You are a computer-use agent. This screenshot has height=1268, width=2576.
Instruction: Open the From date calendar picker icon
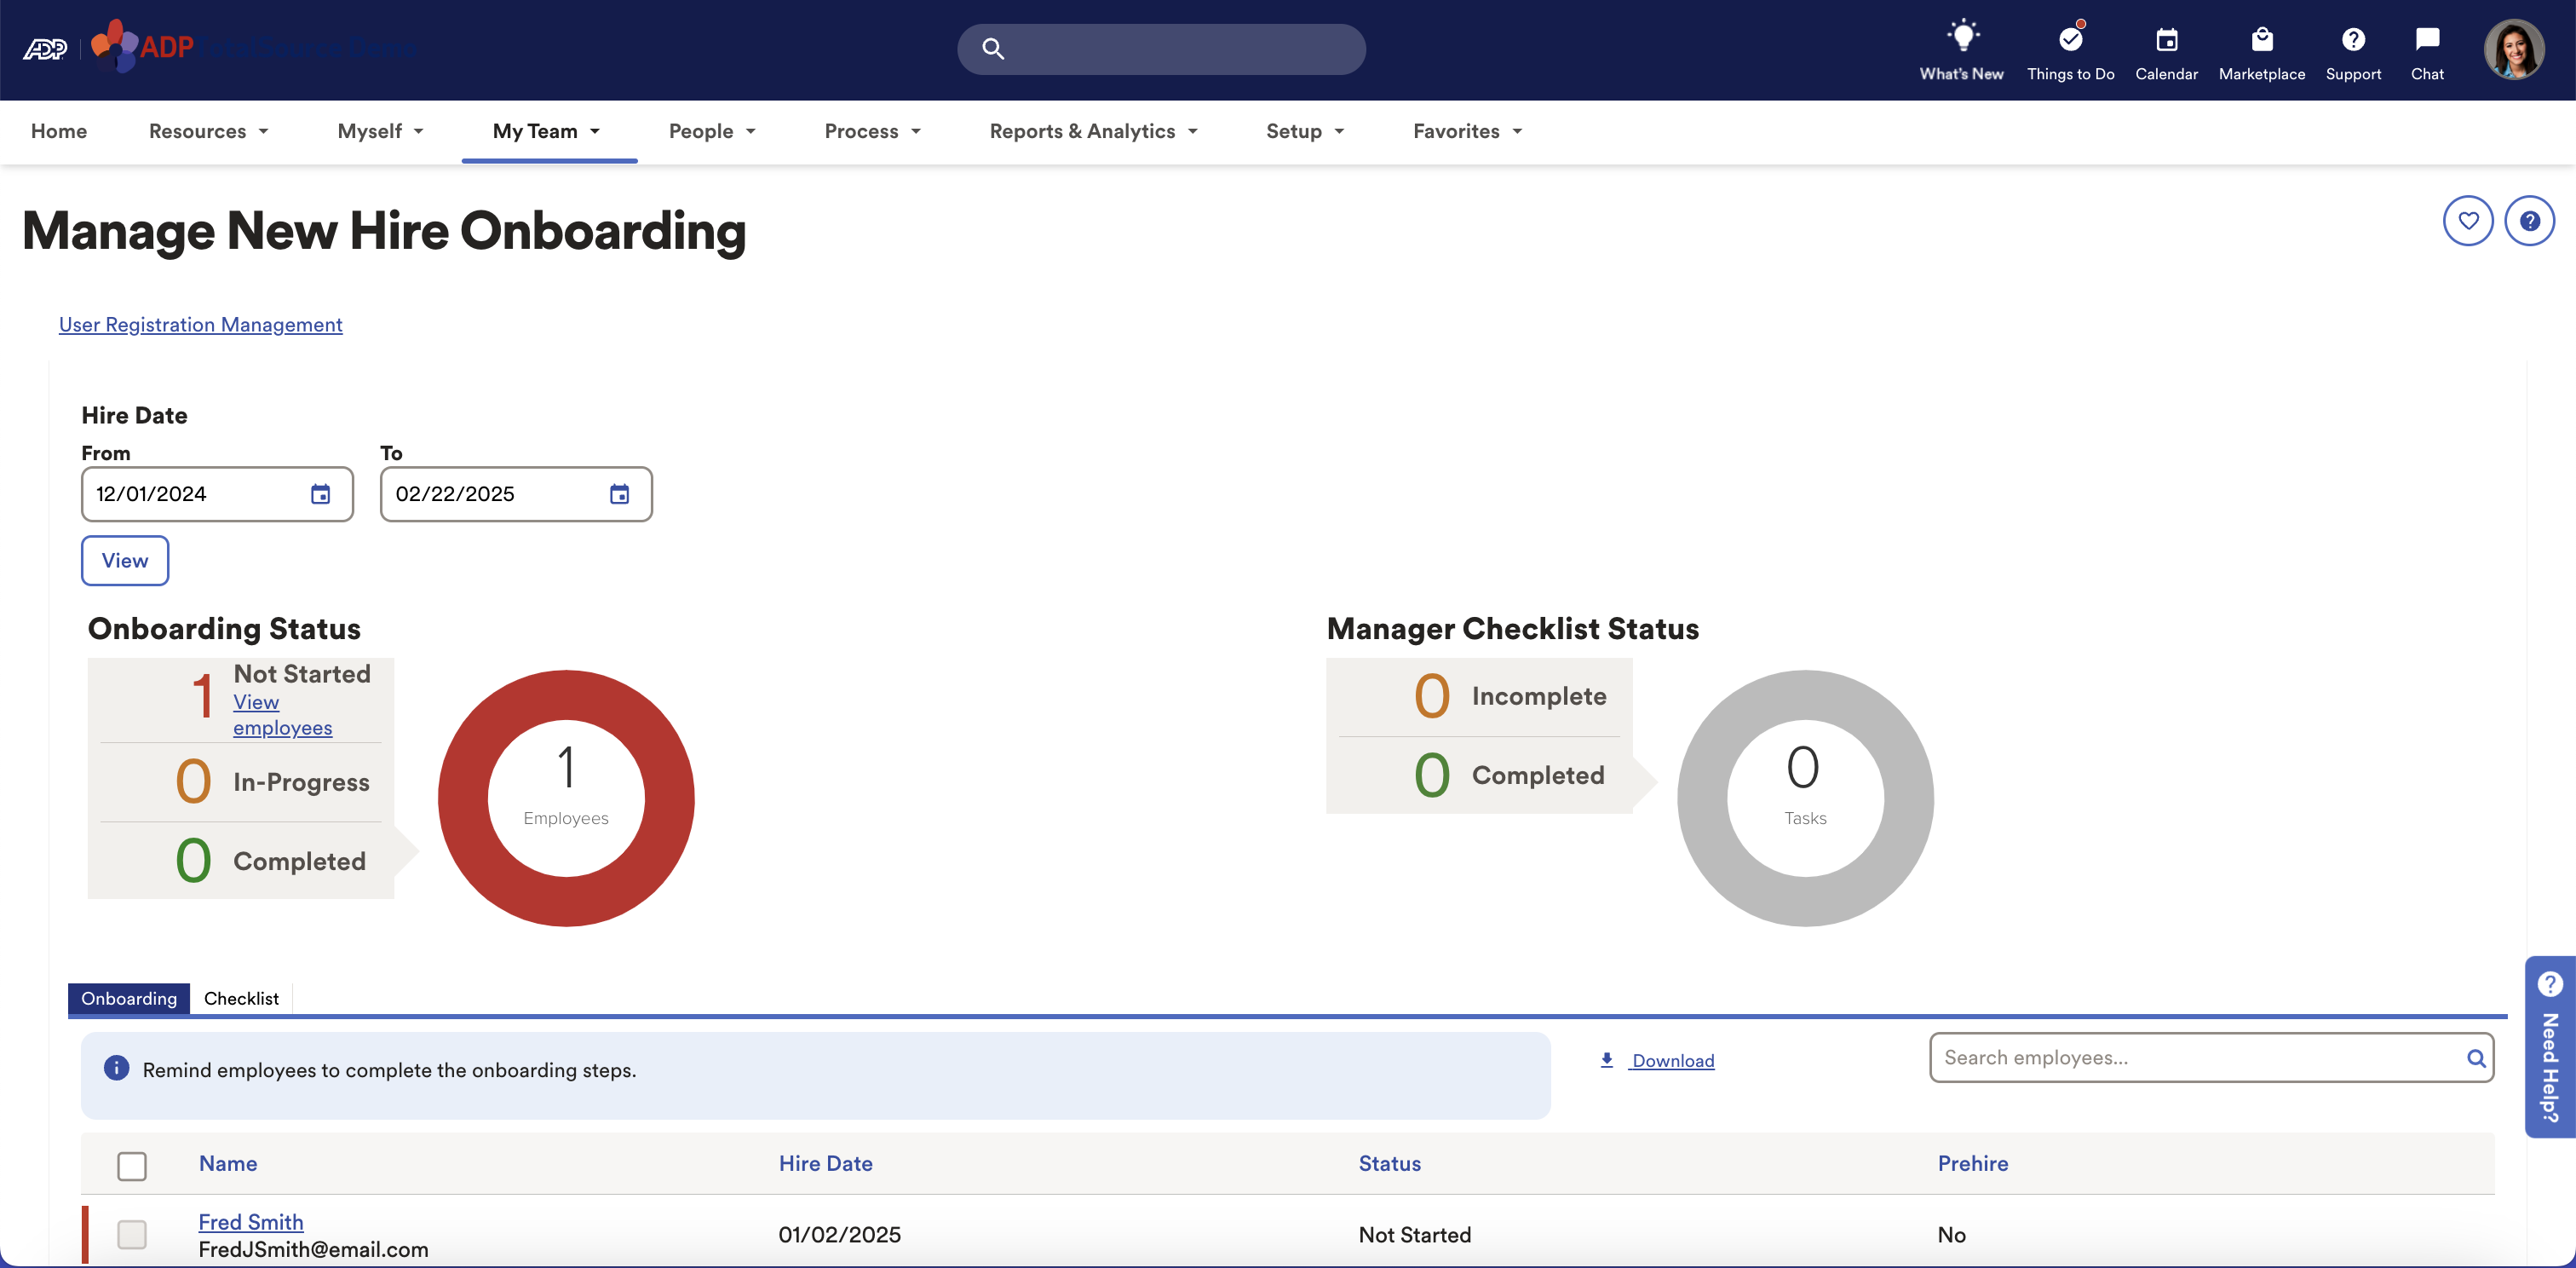320,494
